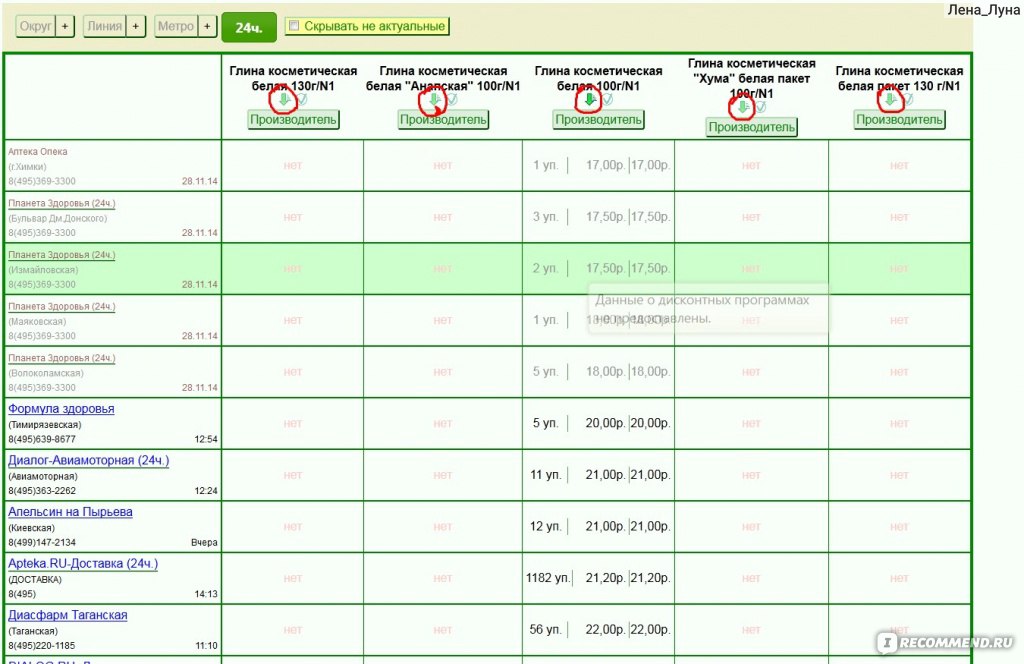Click the checkmark icon under Глина "Хума" белая пакет

(x=760, y=106)
